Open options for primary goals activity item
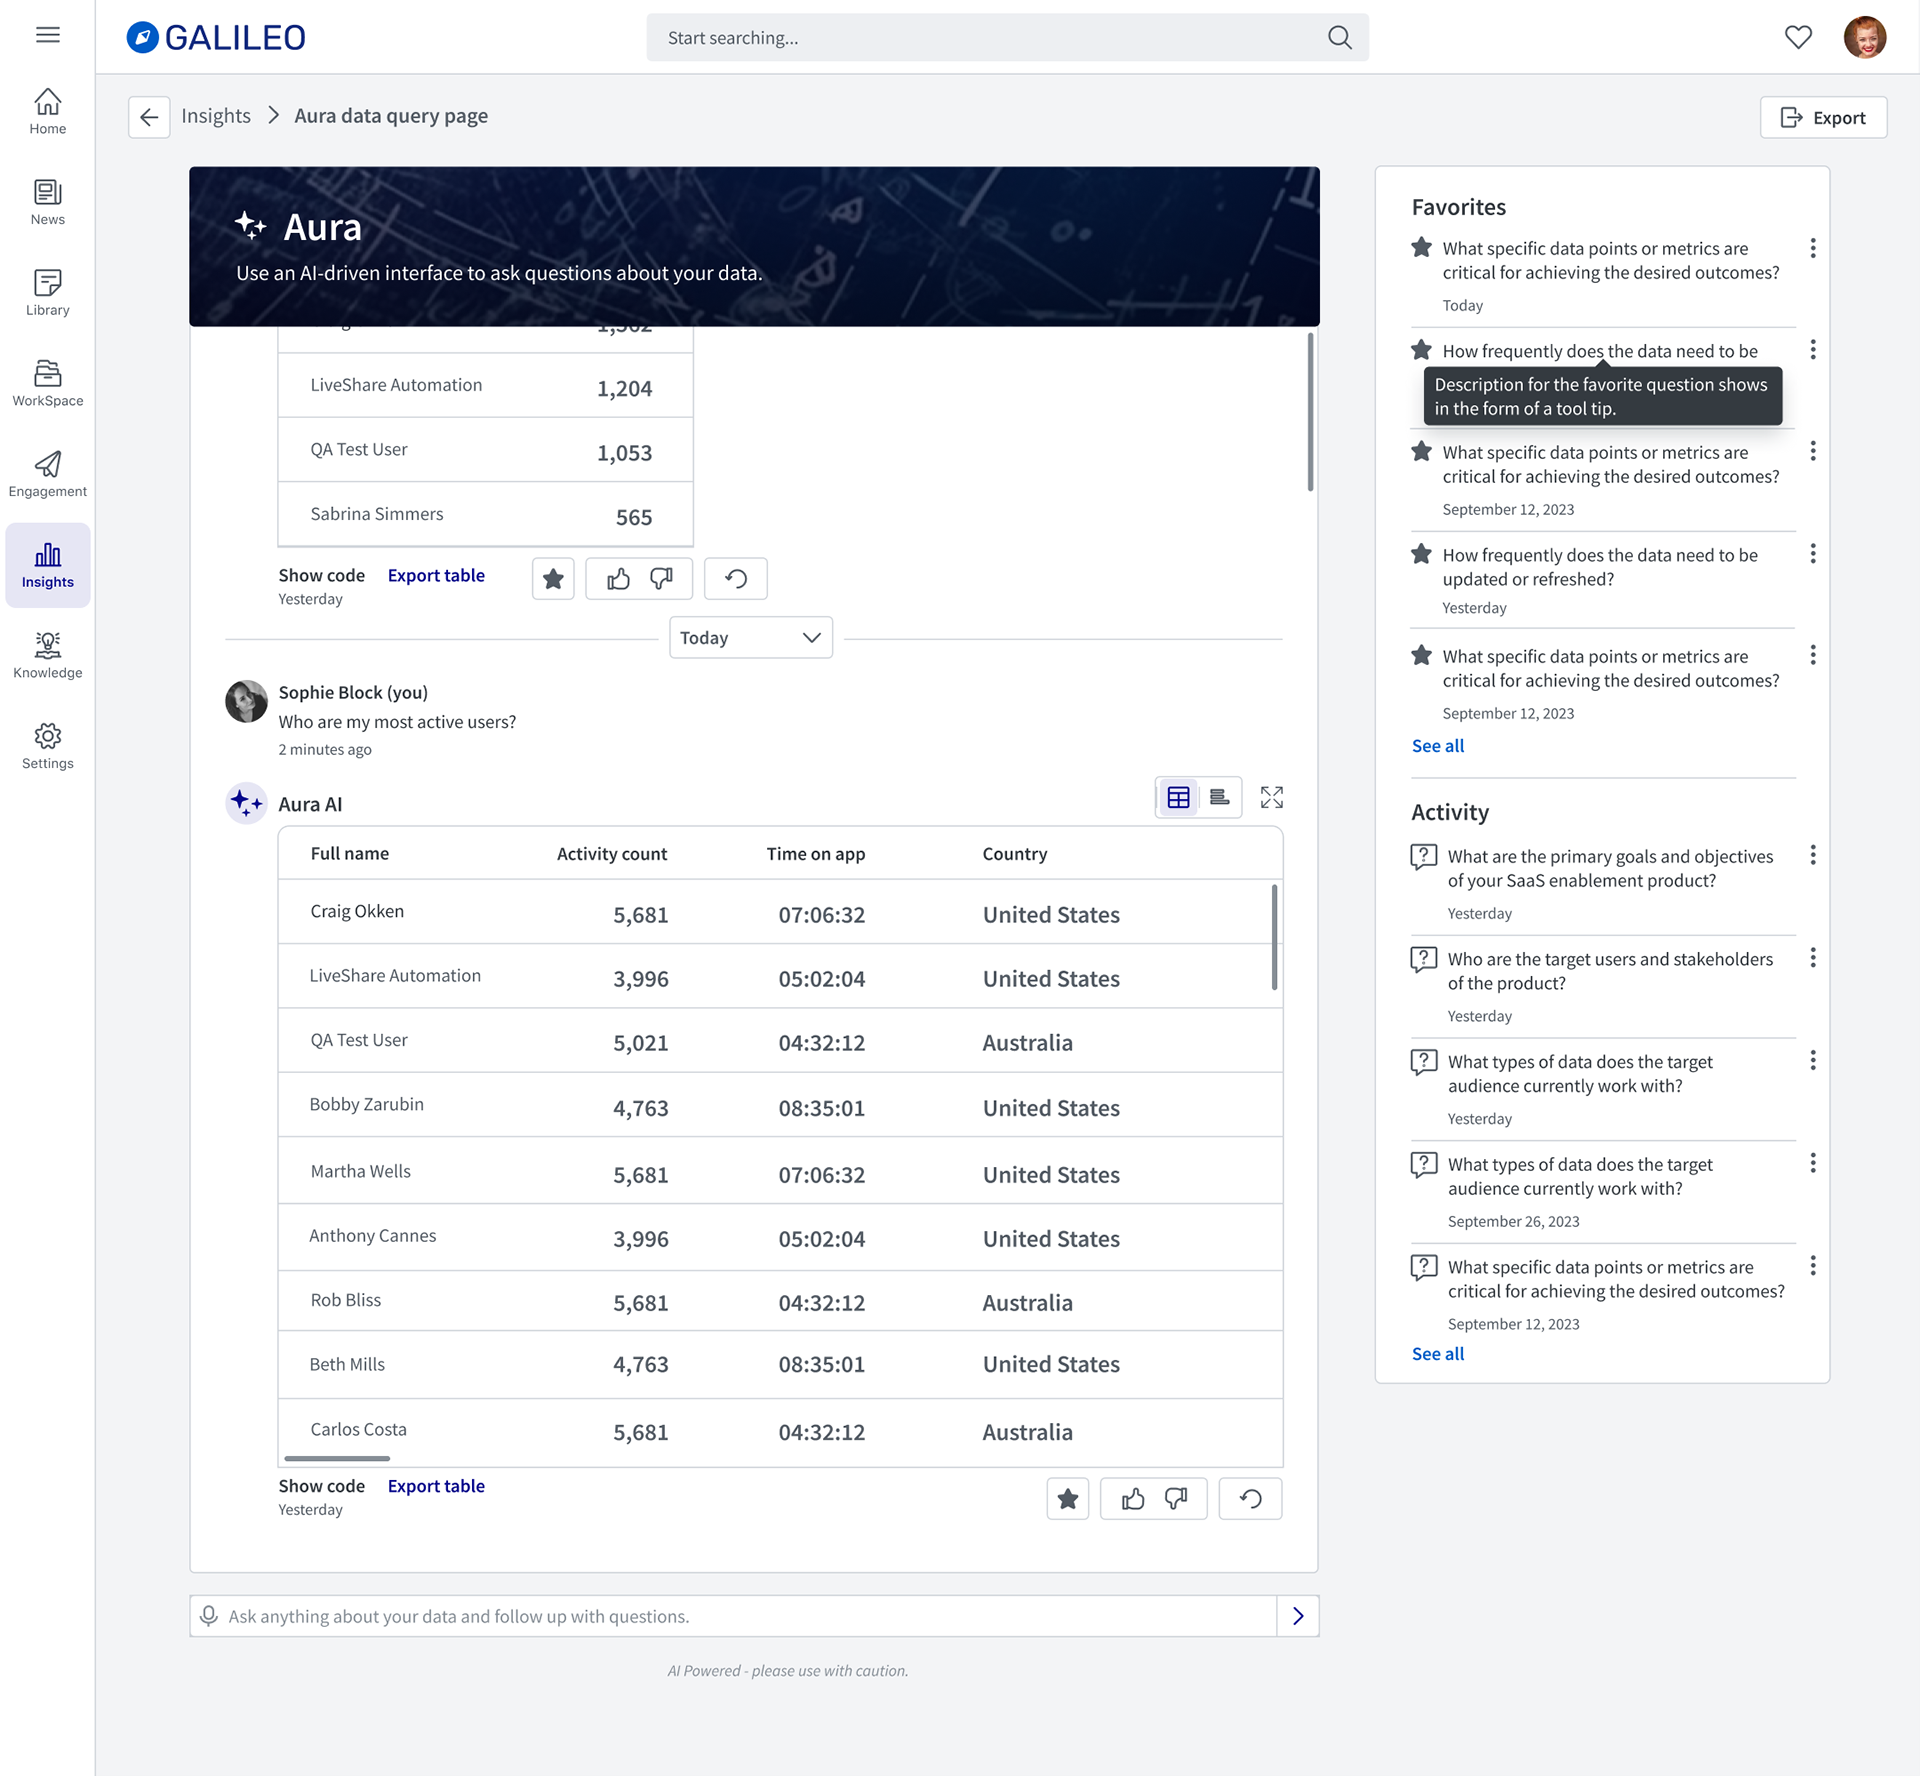1920x1776 pixels. point(1813,855)
